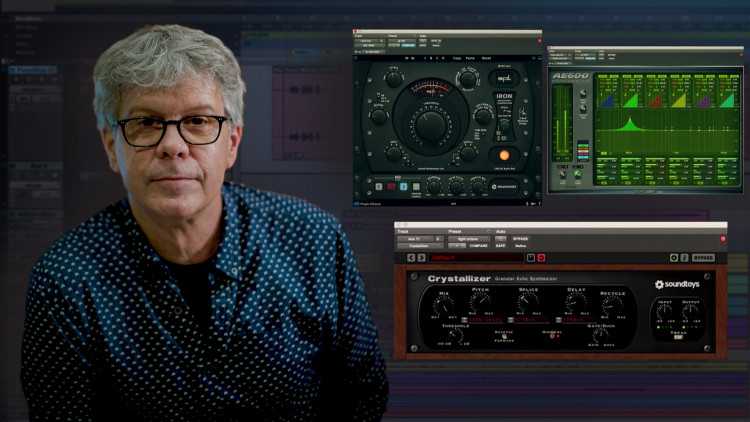Open the Splice tempo-sync menu button
Screen dimensions: 750x422
510,320
